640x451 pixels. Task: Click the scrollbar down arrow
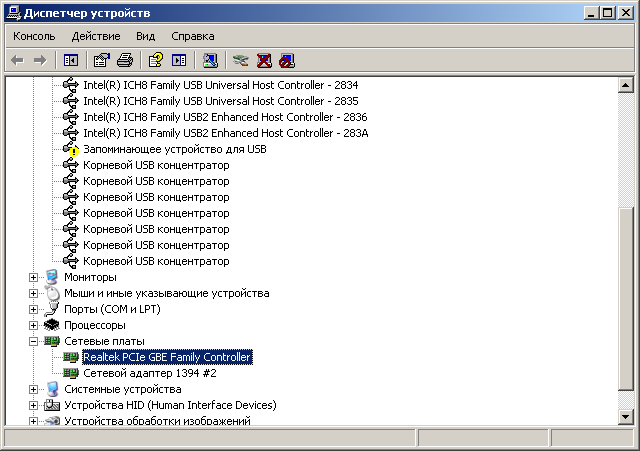pyautogui.click(x=626, y=416)
